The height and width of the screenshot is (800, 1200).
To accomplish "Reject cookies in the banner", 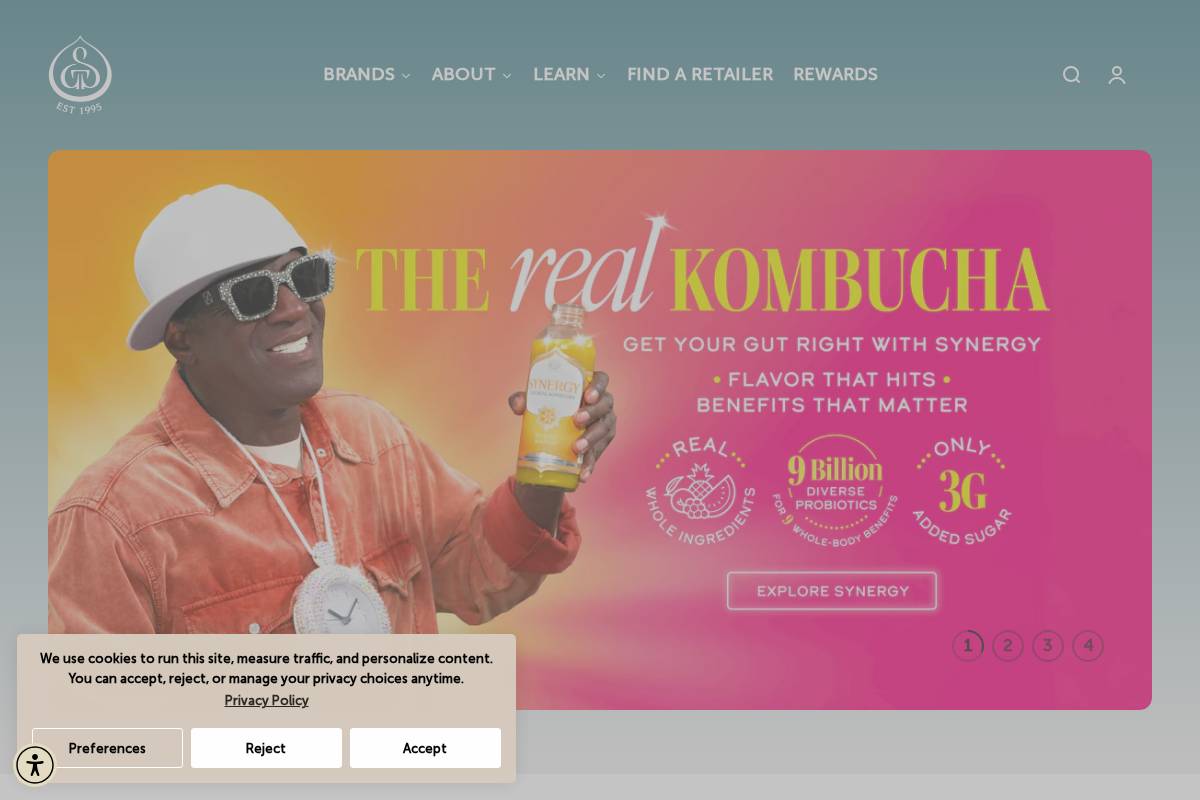I will tap(266, 748).
